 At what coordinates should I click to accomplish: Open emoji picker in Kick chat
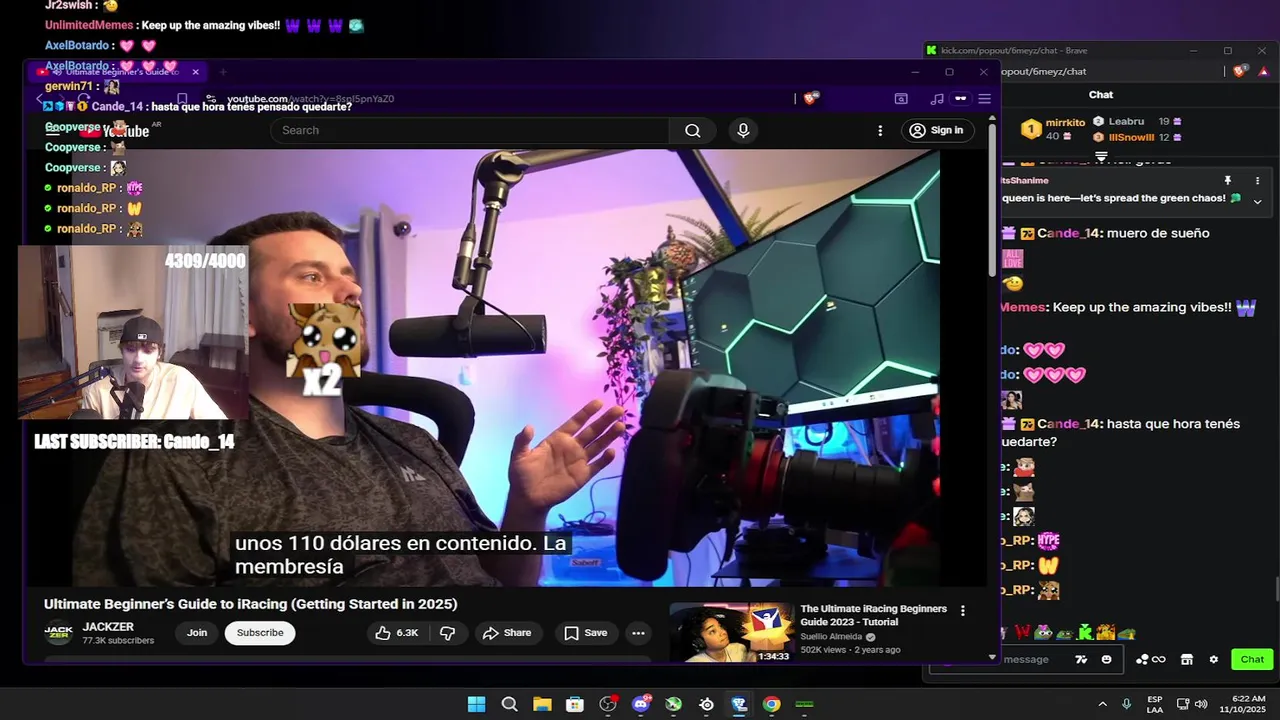point(1106,659)
